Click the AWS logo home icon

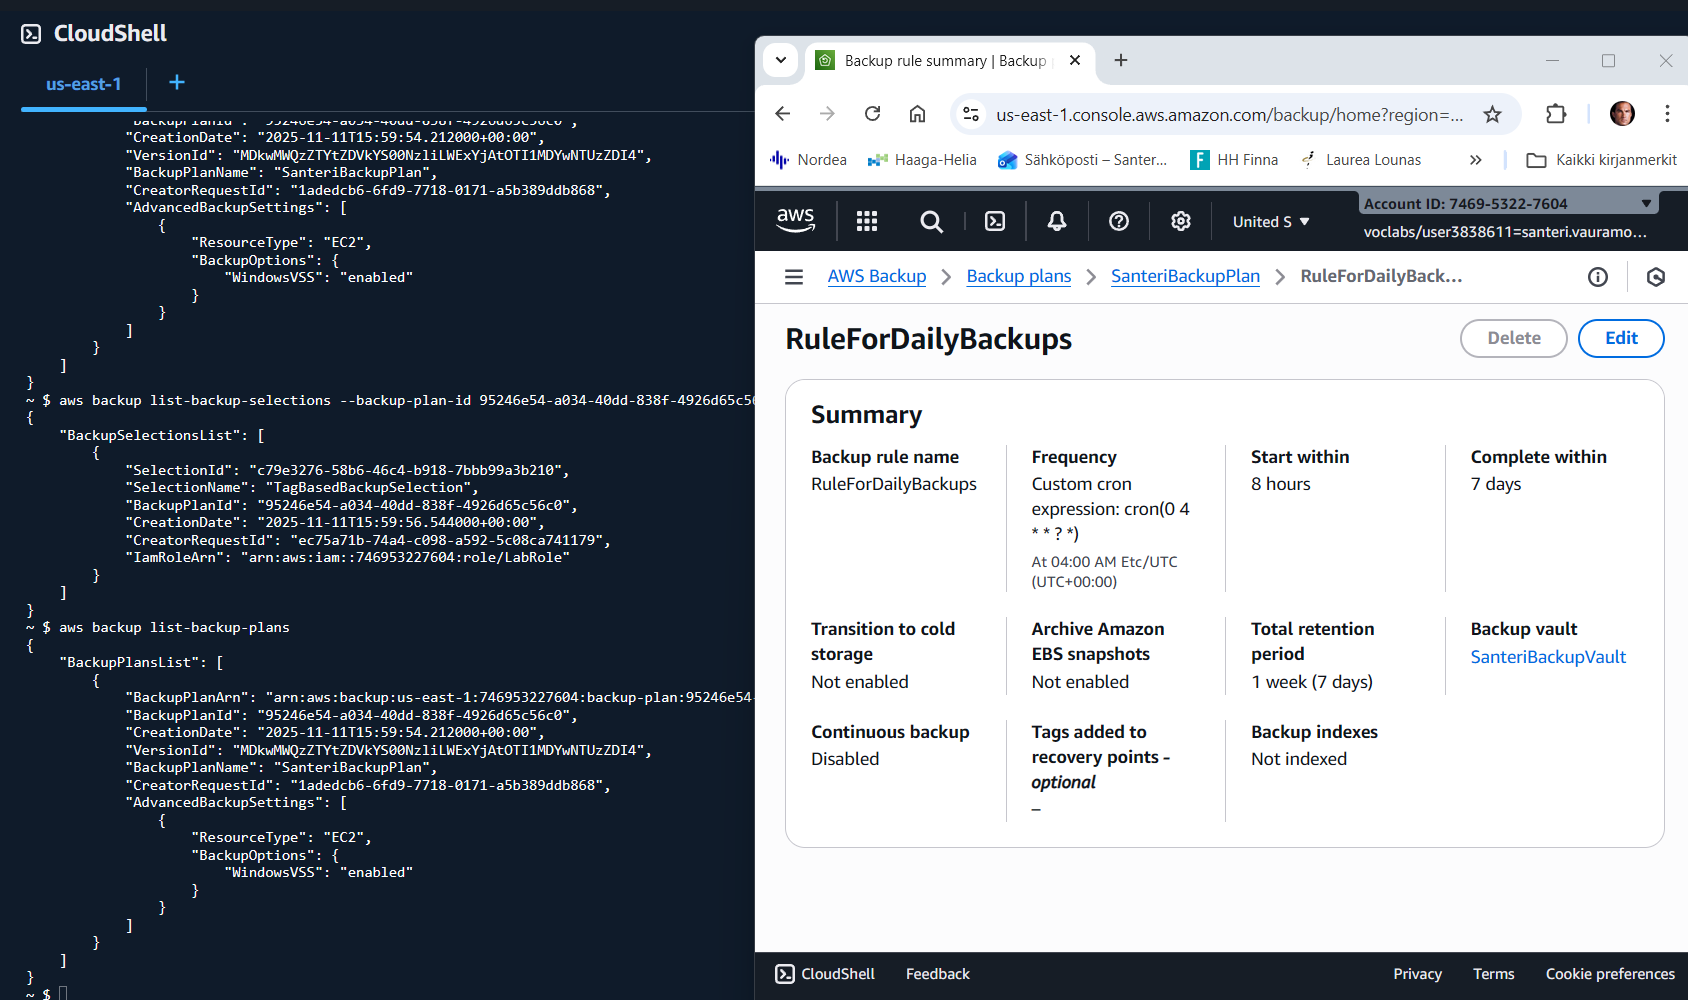click(x=796, y=220)
